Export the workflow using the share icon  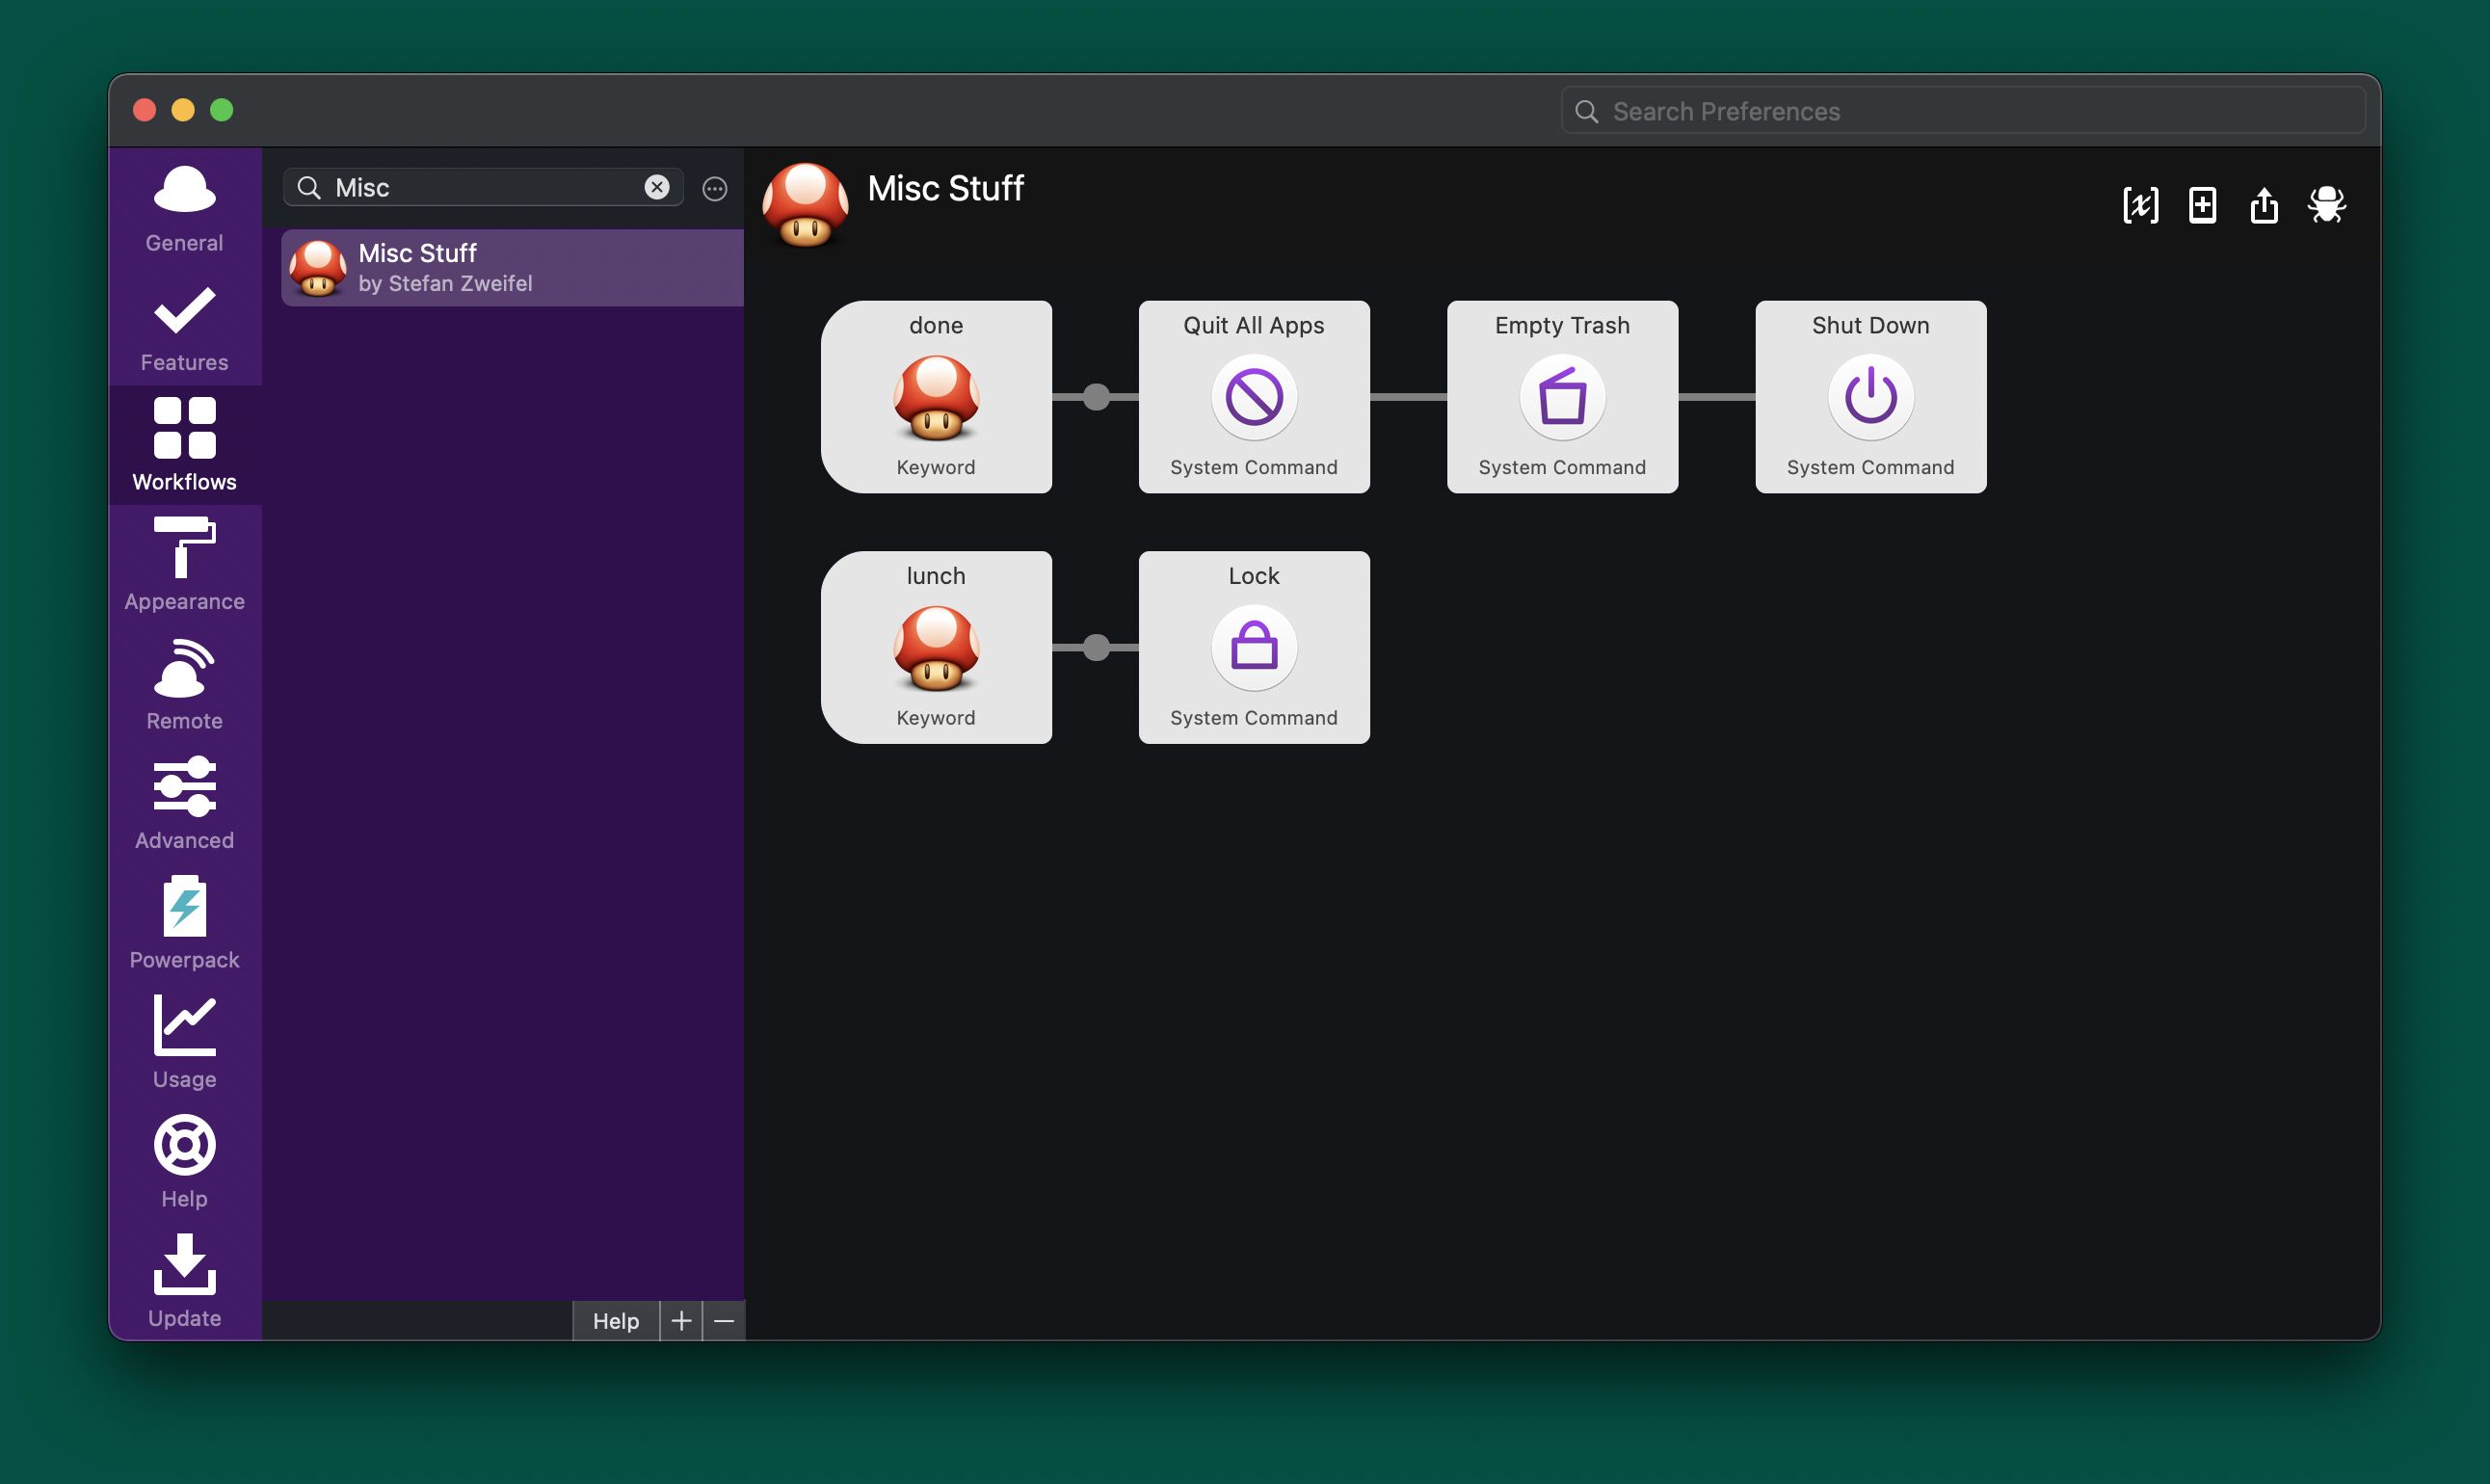click(2265, 204)
